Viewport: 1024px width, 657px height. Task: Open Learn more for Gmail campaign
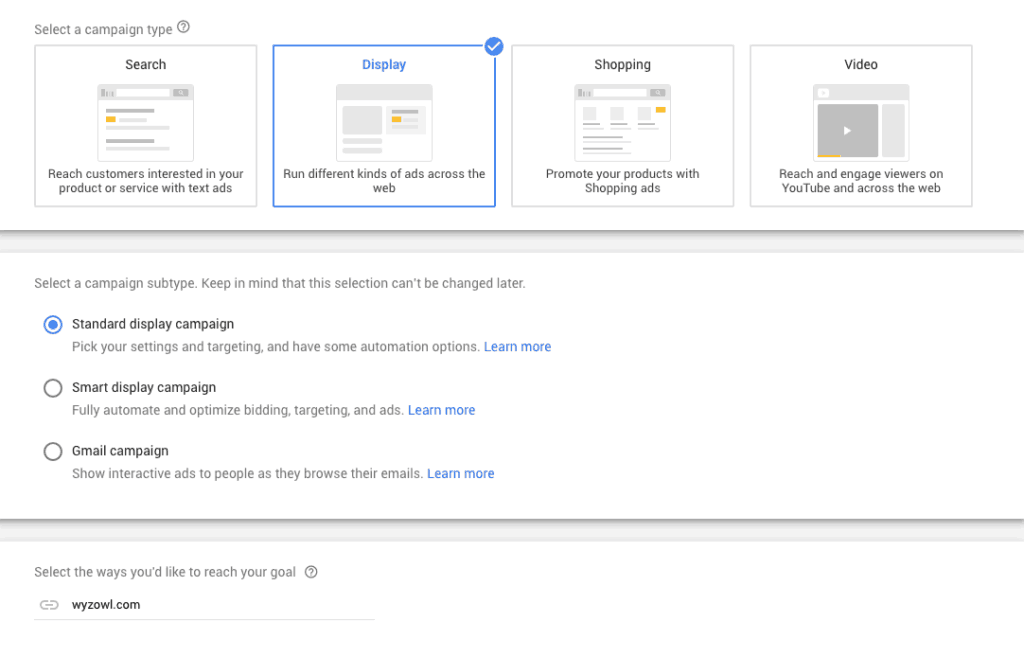pos(460,473)
